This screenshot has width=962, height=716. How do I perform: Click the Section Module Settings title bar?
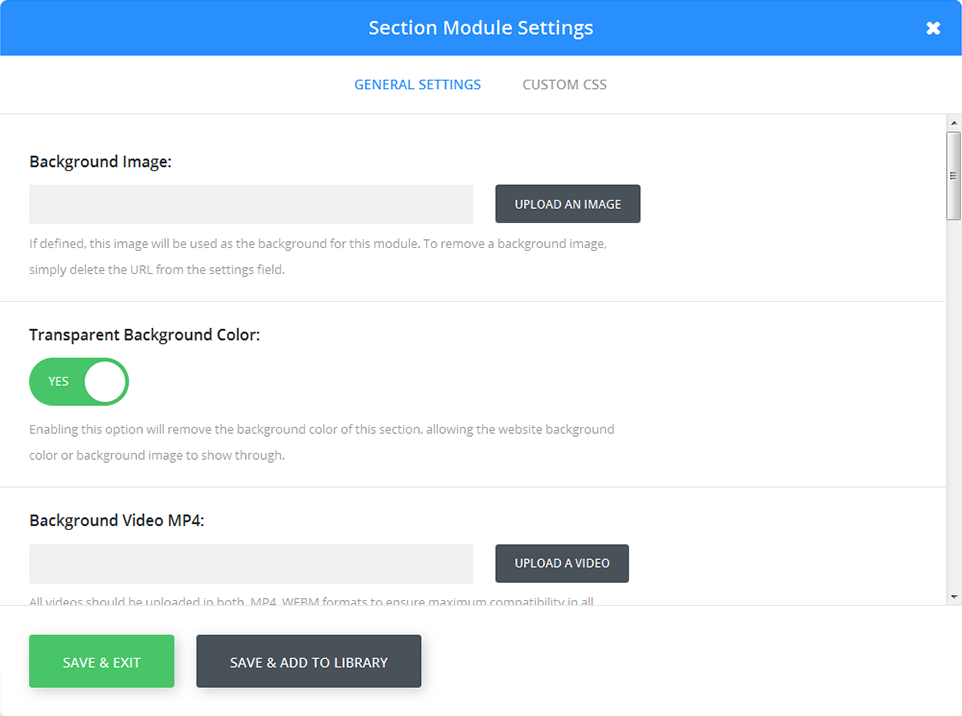[481, 28]
